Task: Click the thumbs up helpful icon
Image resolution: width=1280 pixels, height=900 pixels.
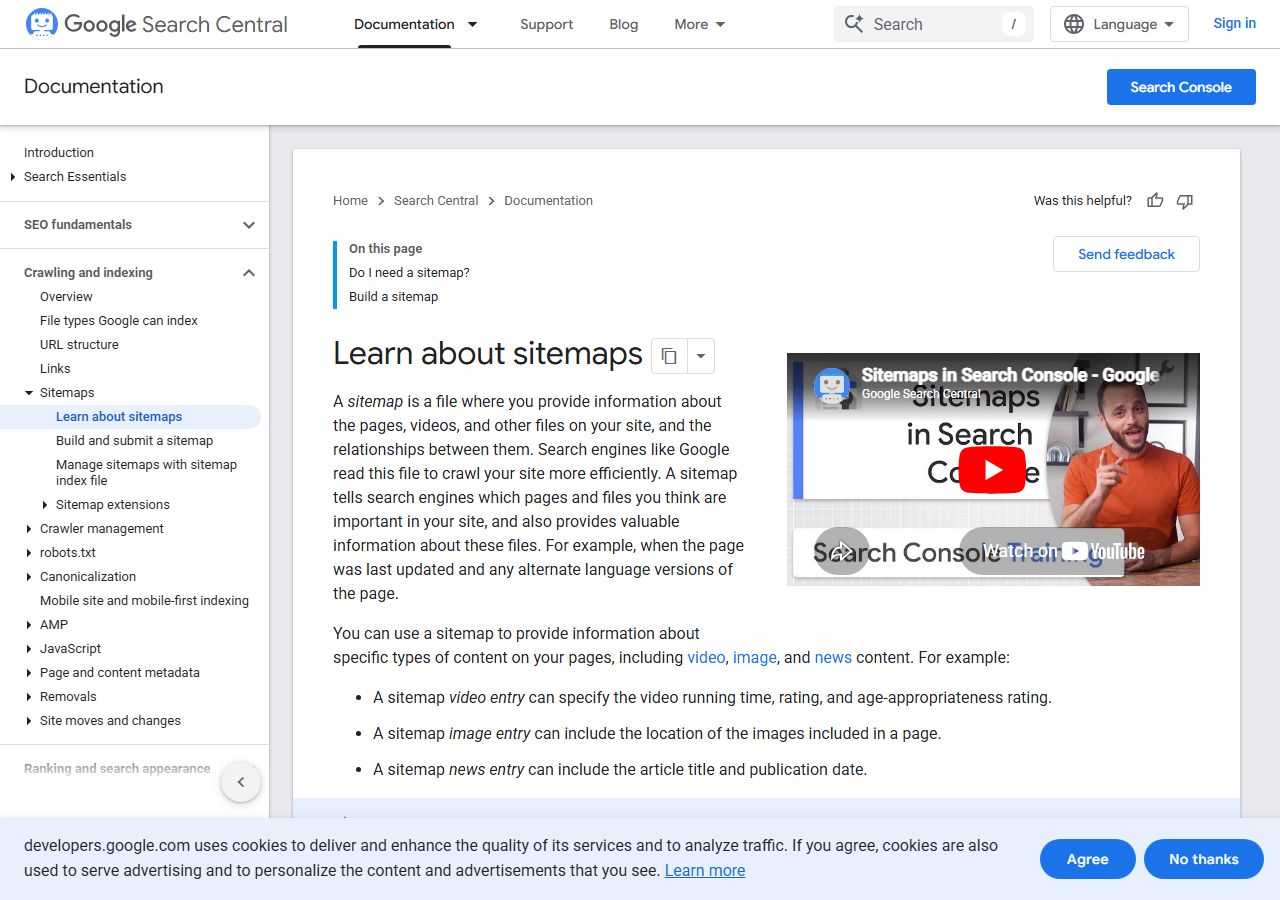Action: [x=1155, y=201]
